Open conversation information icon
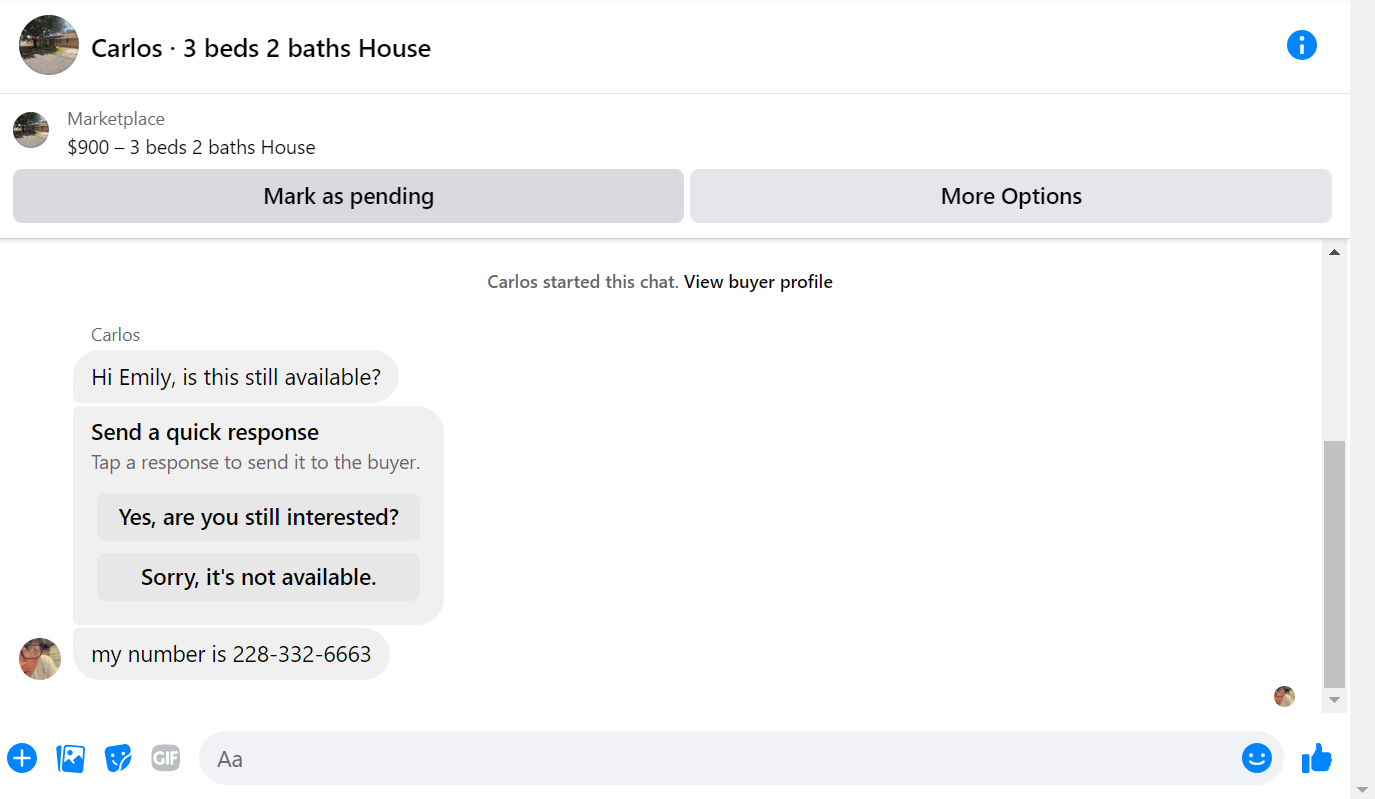The width and height of the screenshot is (1375, 799). 1301,45
